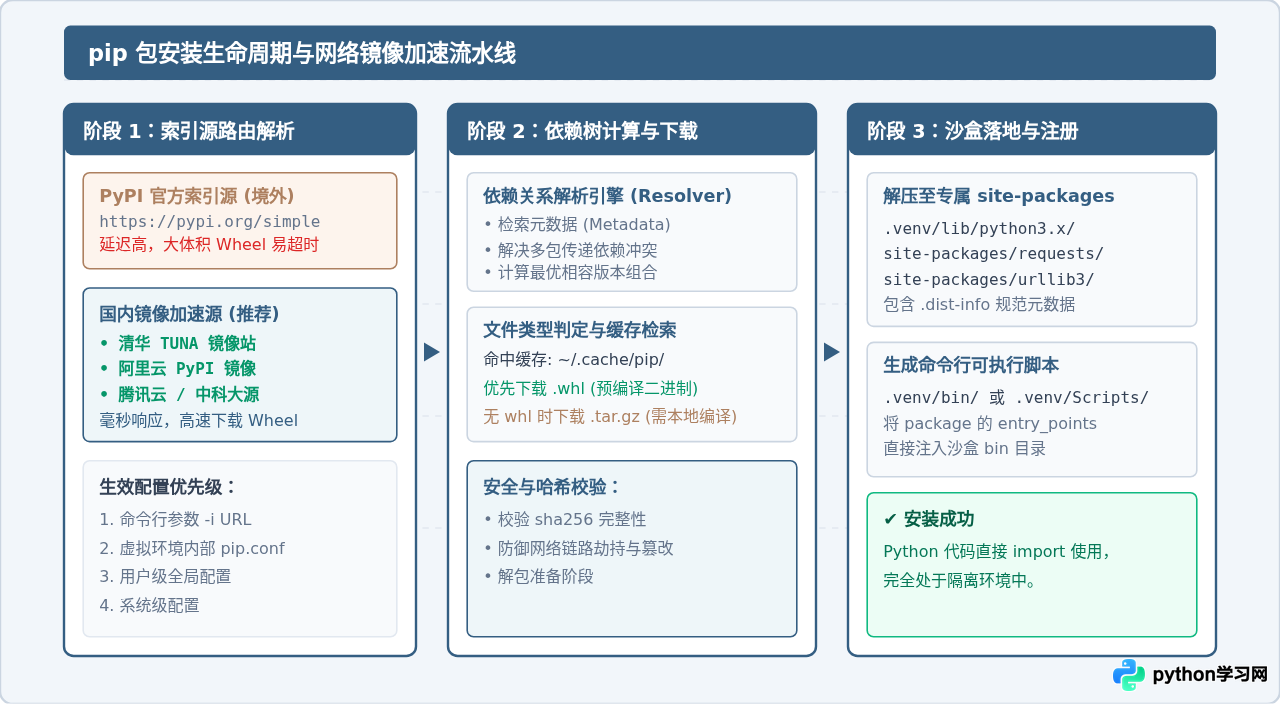
Task: Click the warning "延迟高，大体积 Wheel 易超时"
Action: point(209,244)
